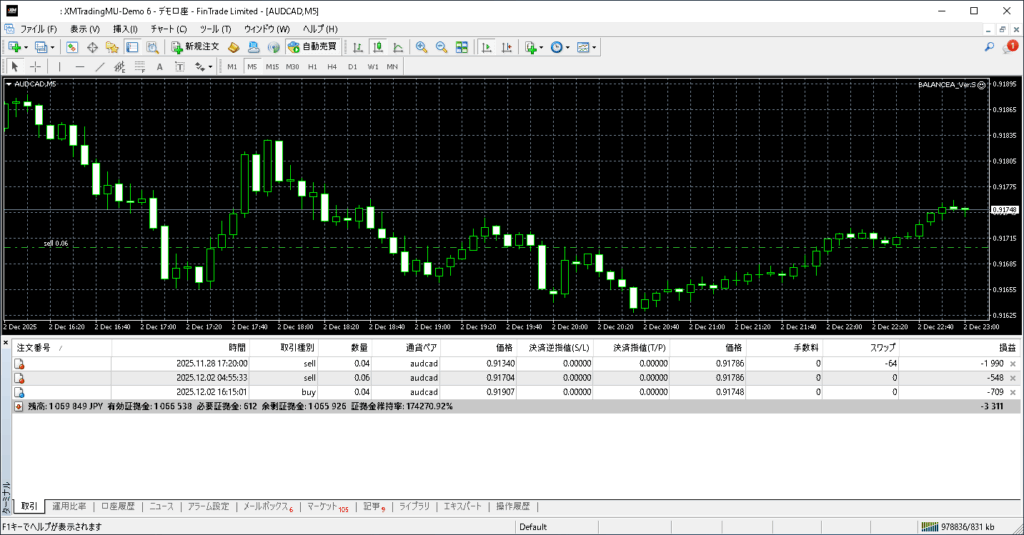Draw a vertical line on chart
Viewport: 1024px width, 535px height.
58,67
